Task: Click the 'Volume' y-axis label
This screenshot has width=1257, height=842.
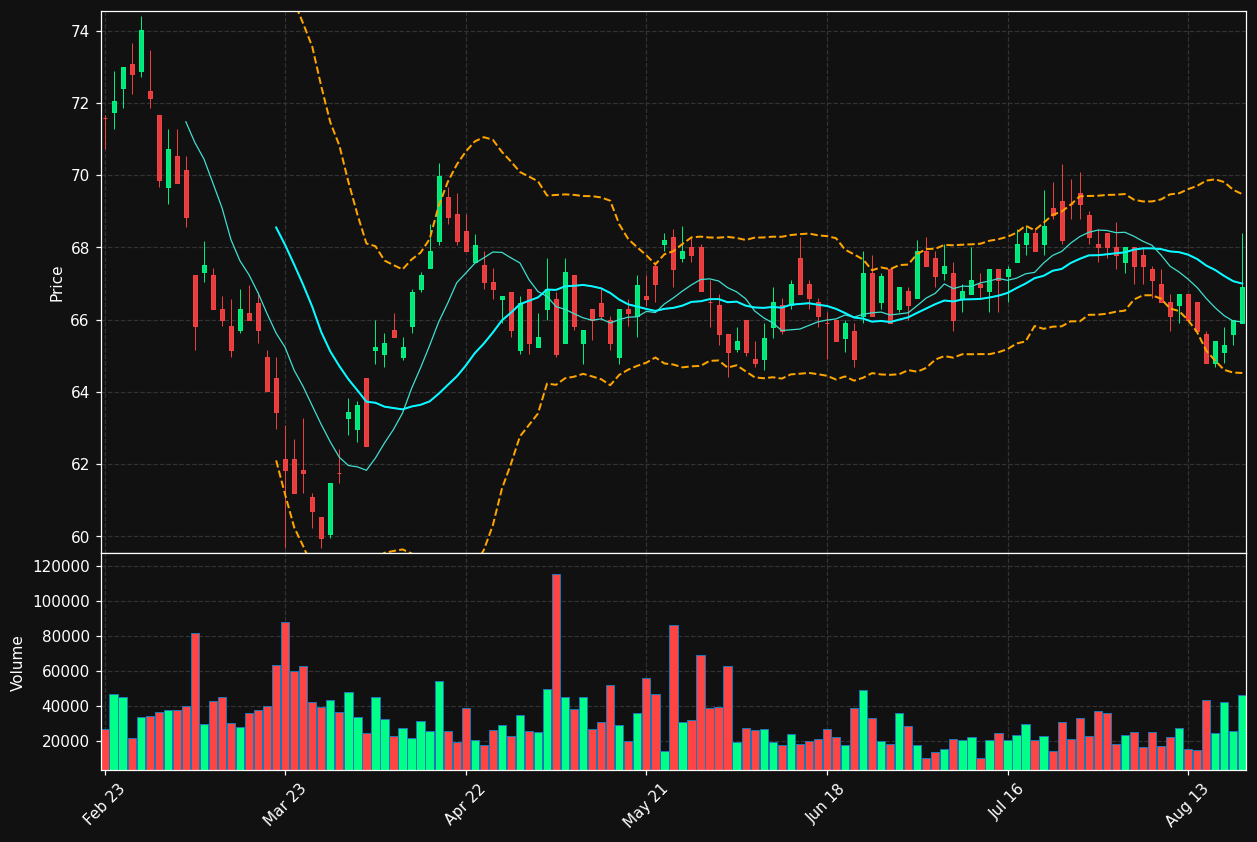Action: [18, 663]
